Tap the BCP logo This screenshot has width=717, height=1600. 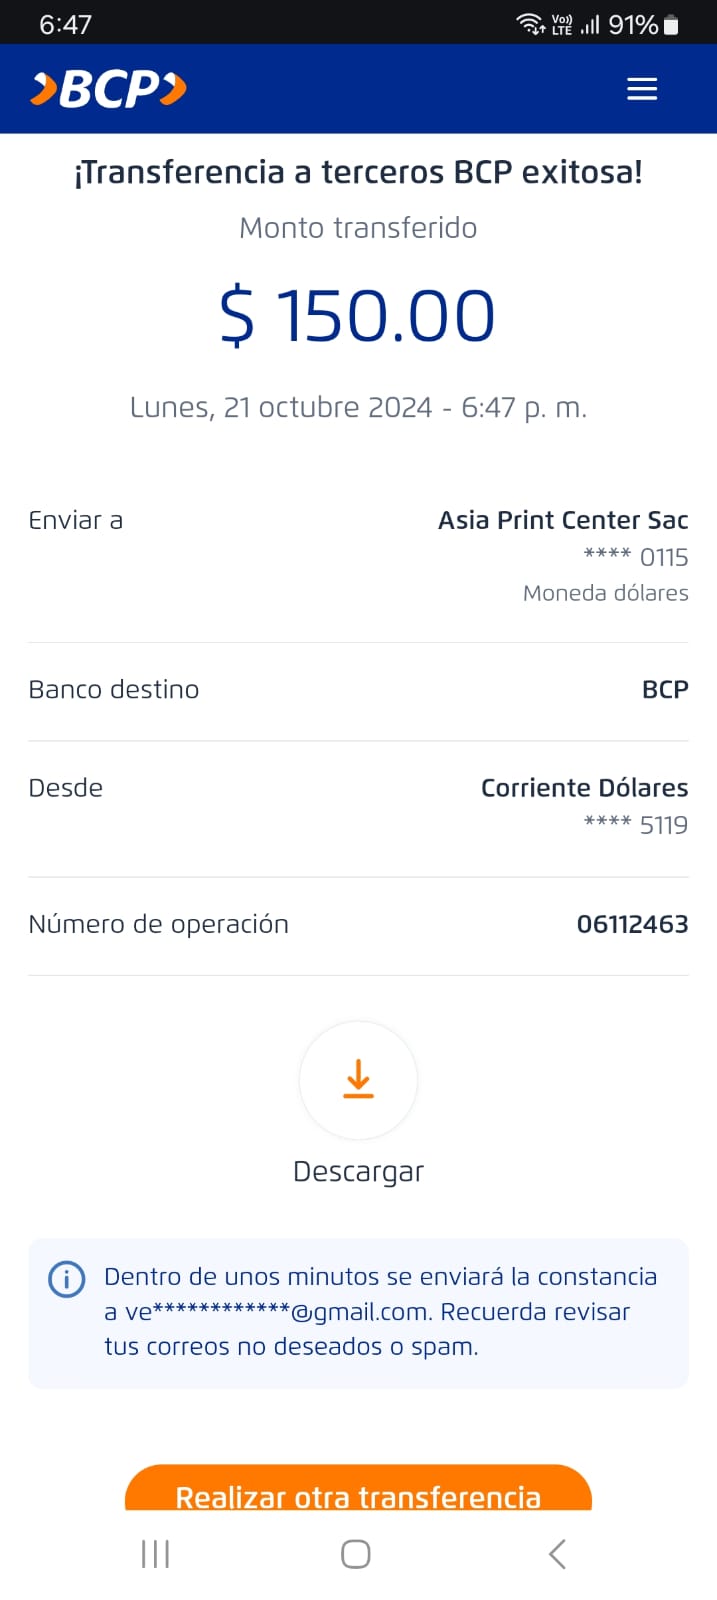(109, 89)
